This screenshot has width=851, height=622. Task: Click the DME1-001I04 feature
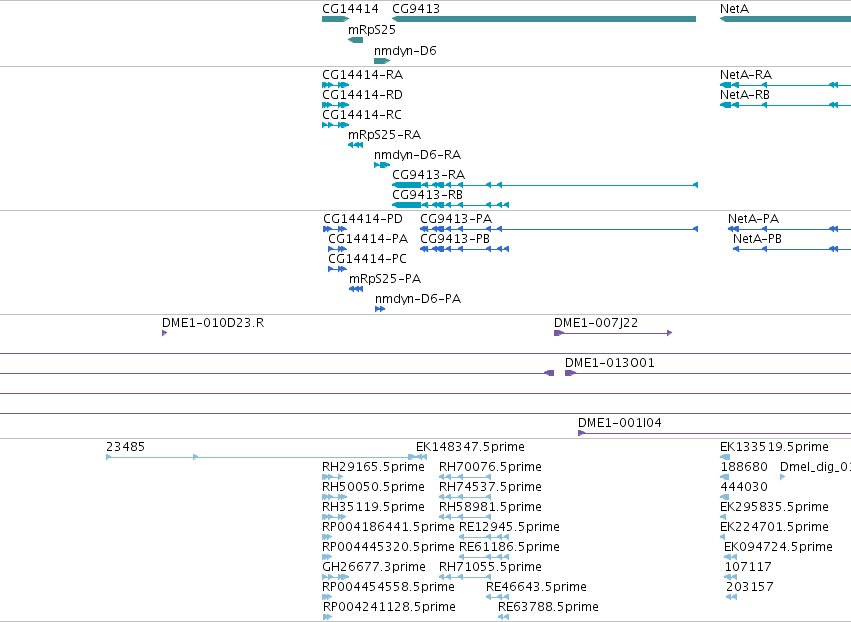(619, 423)
